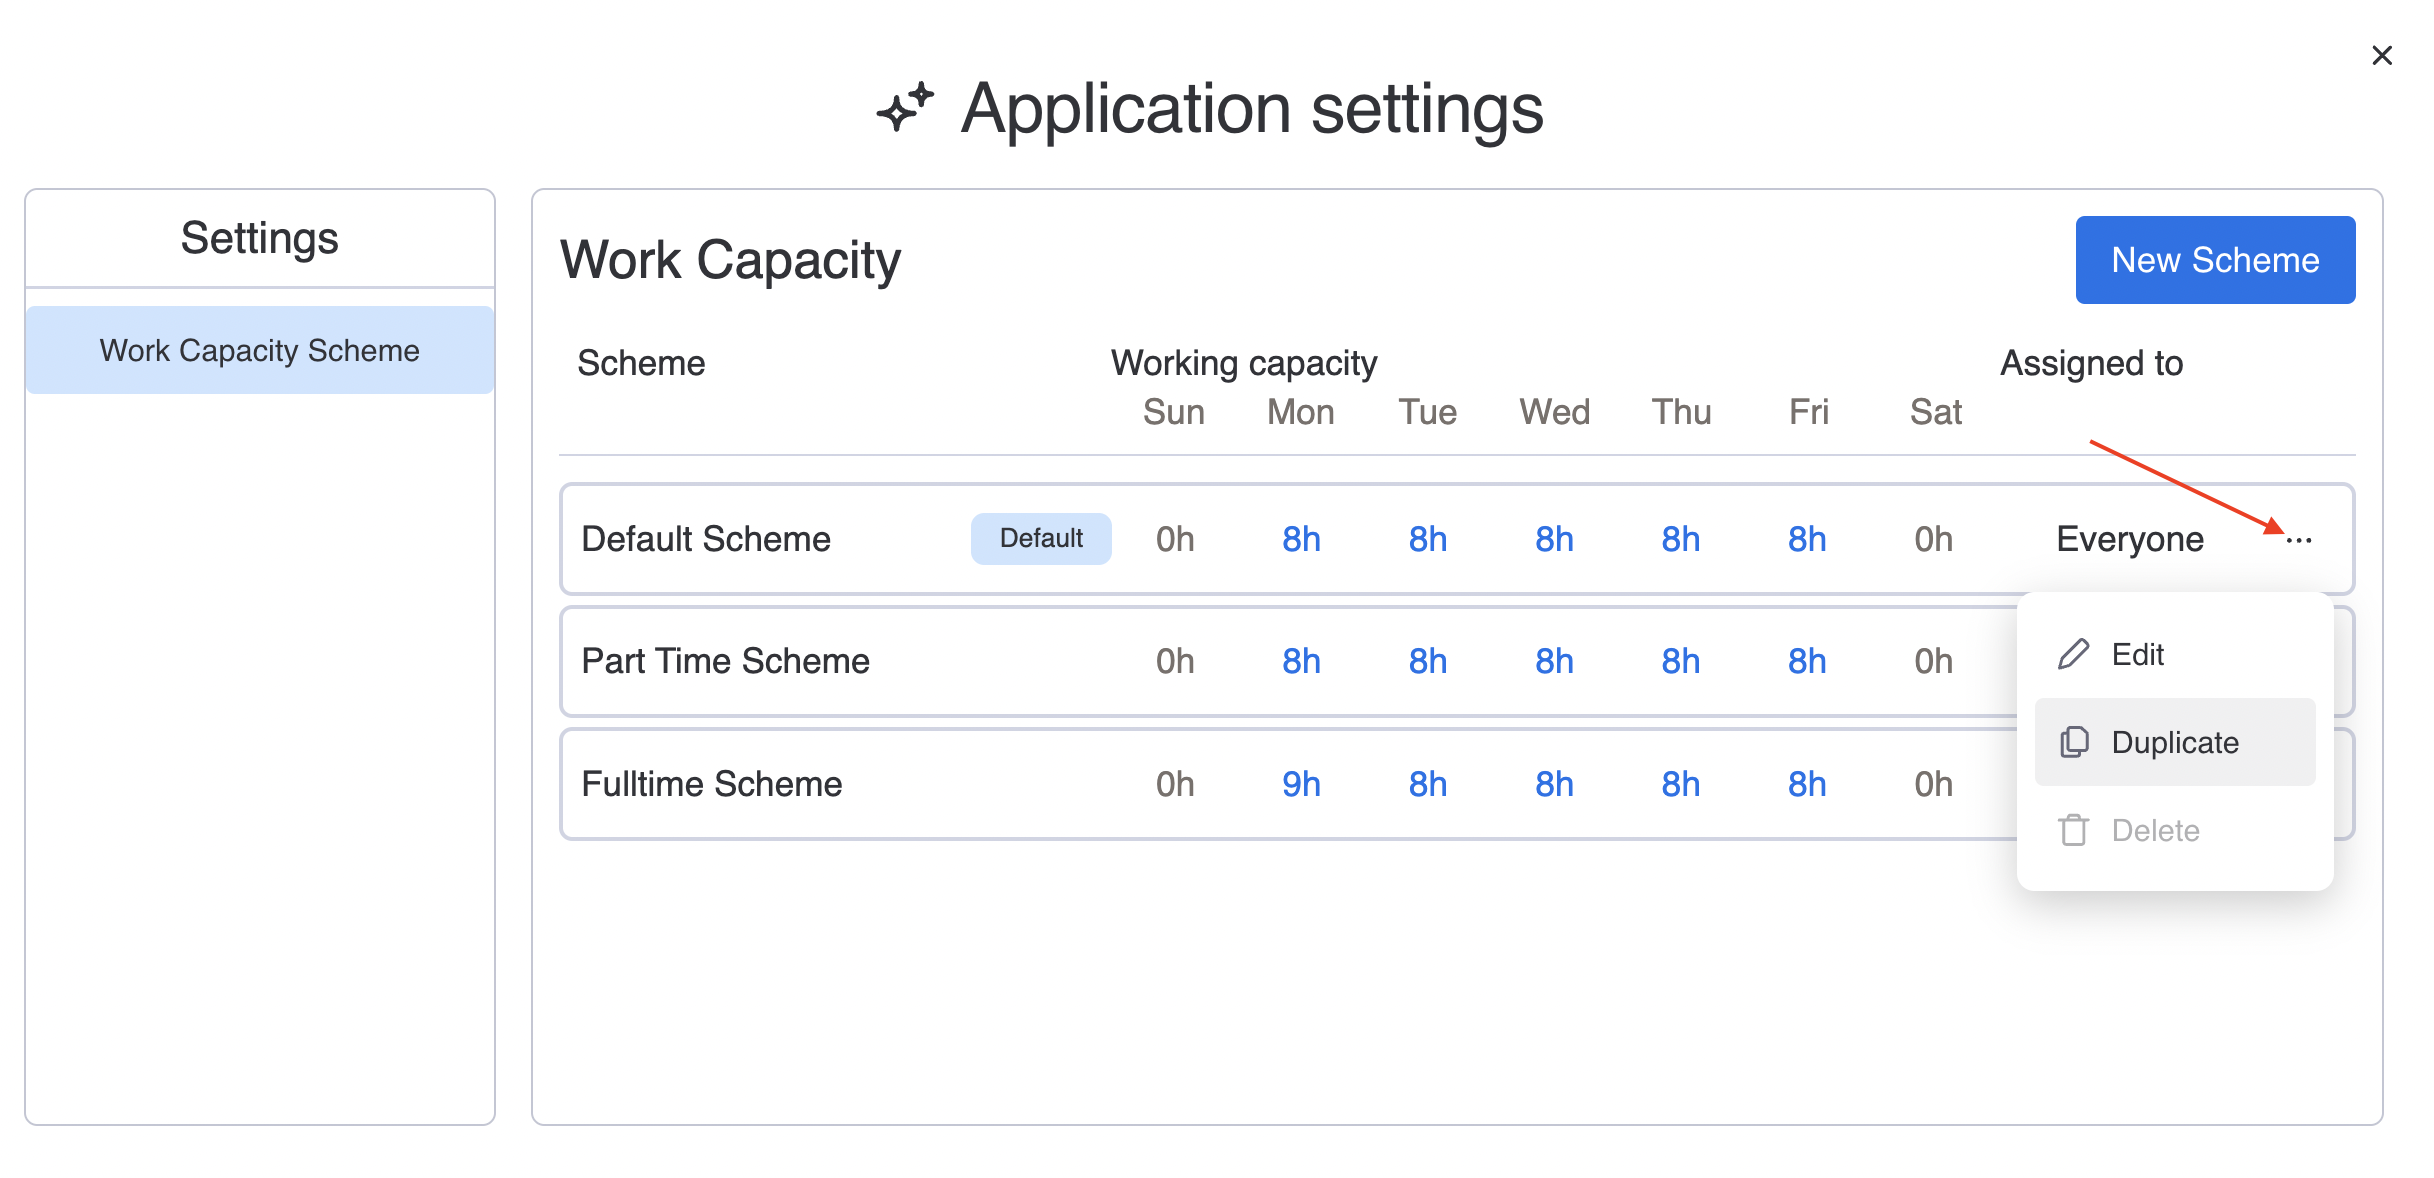Close the Application settings dialog

tap(2381, 55)
